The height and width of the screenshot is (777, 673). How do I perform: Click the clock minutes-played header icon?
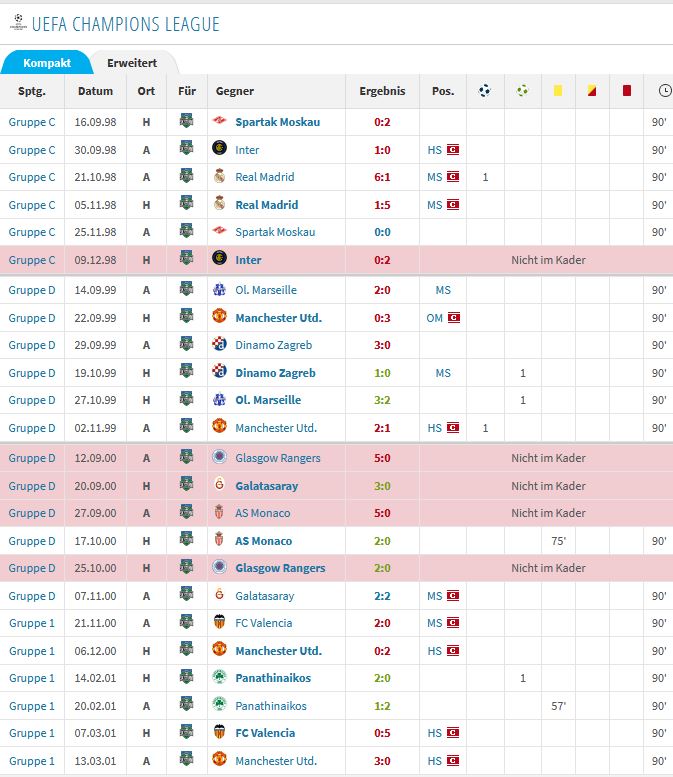(665, 91)
